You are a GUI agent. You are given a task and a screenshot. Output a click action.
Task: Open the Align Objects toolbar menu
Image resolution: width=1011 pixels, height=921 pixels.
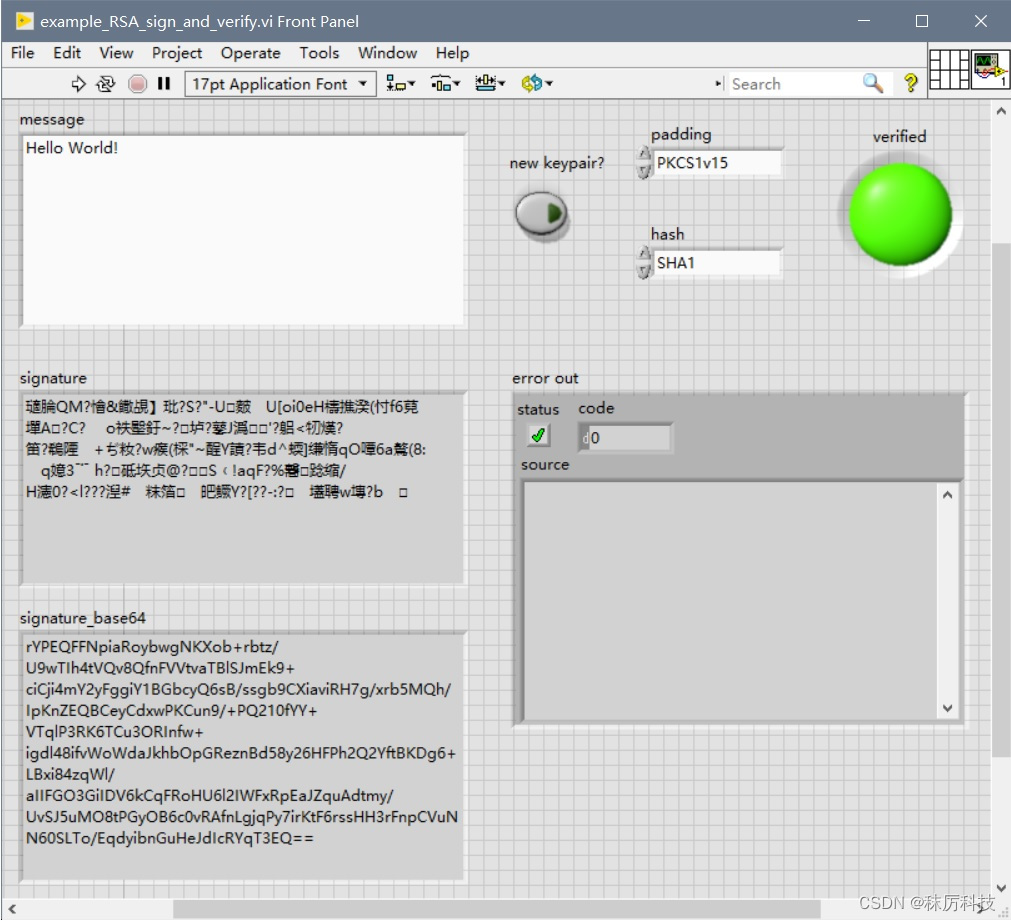pos(399,84)
